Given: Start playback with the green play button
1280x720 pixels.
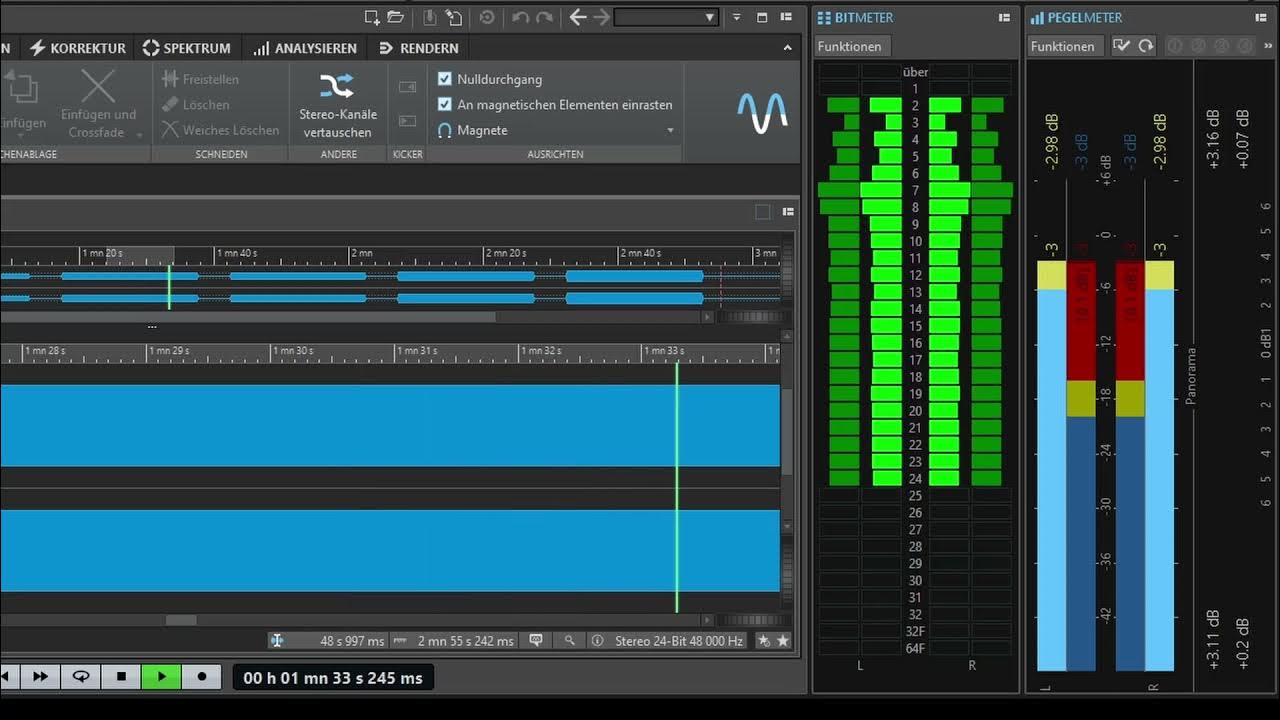Looking at the screenshot, I should click(161, 677).
